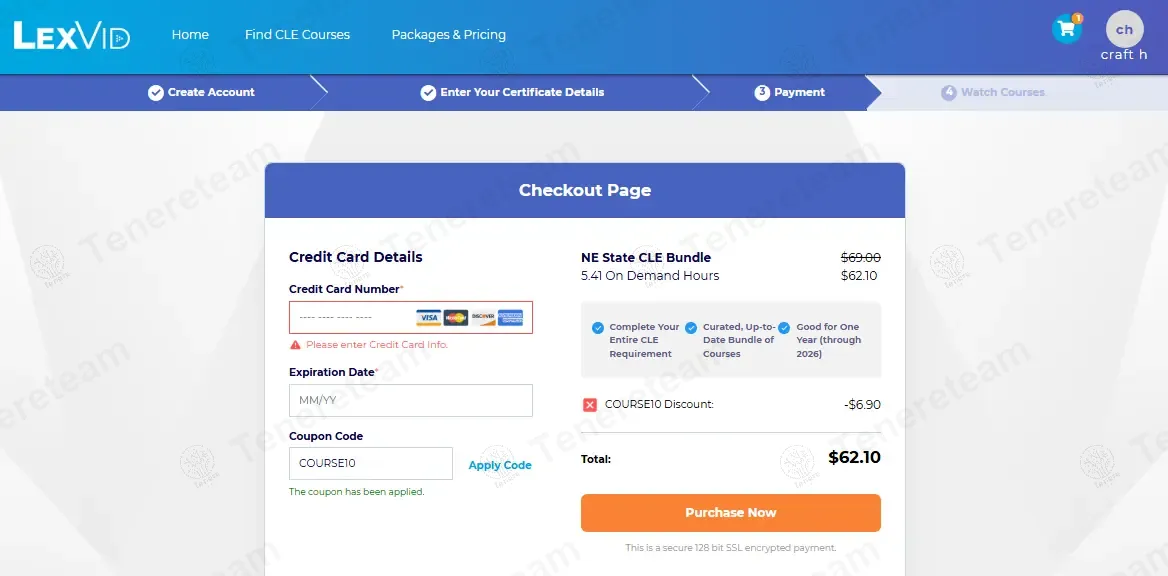
Task: Open Find CLE Courses menu
Action: pyautogui.click(x=297, y=35)
